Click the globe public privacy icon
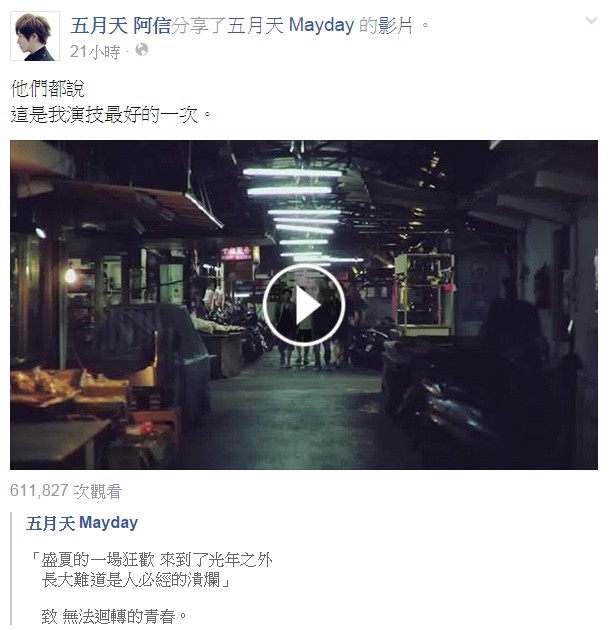Screen dimensions: 611x630 (141, 50)
